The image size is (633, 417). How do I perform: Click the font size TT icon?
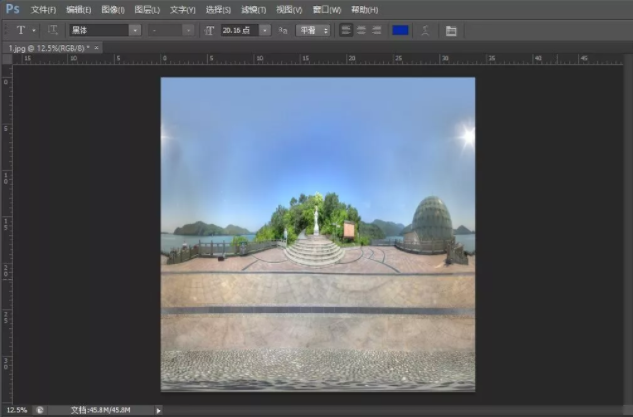click(x=209, y=31)
